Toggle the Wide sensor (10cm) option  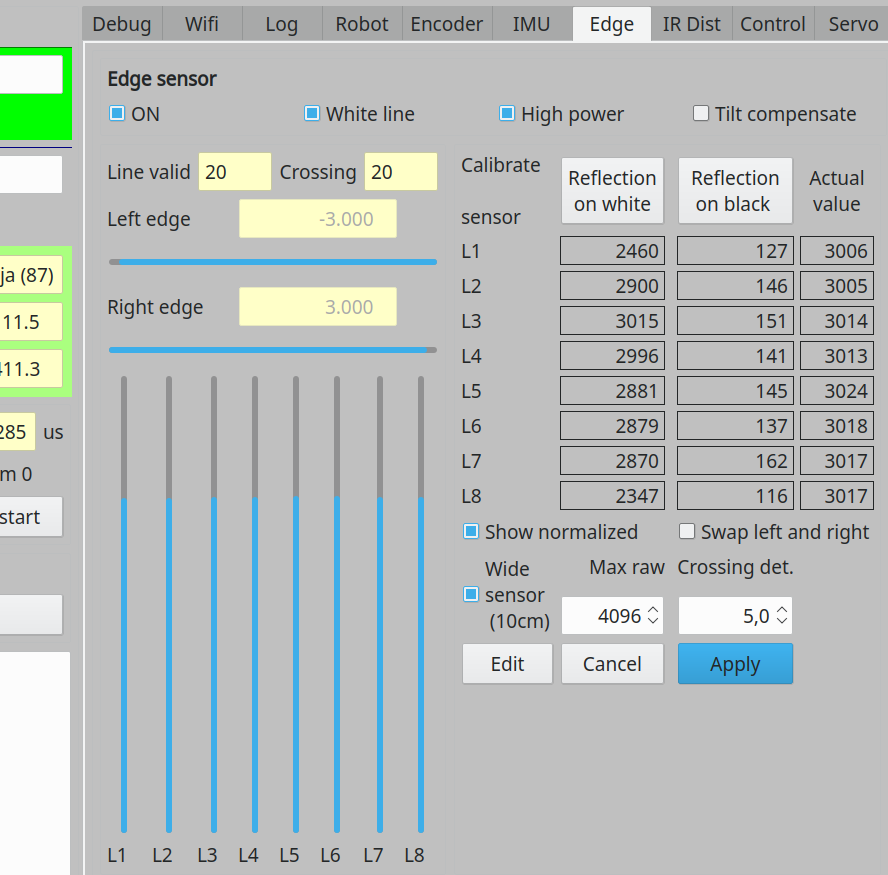pos(470,593)
